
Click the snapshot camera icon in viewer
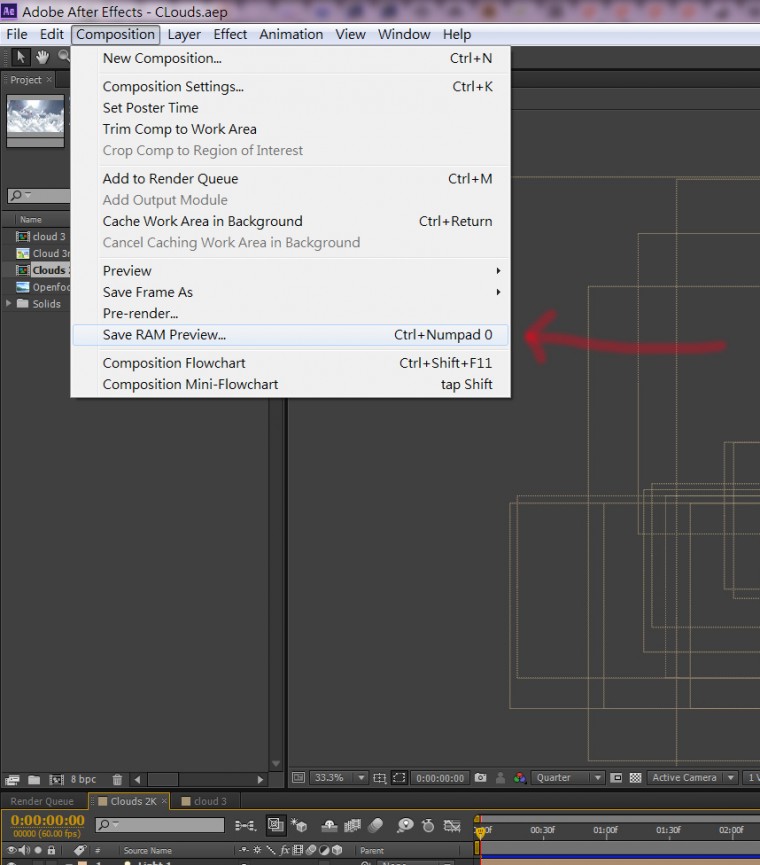481,778
